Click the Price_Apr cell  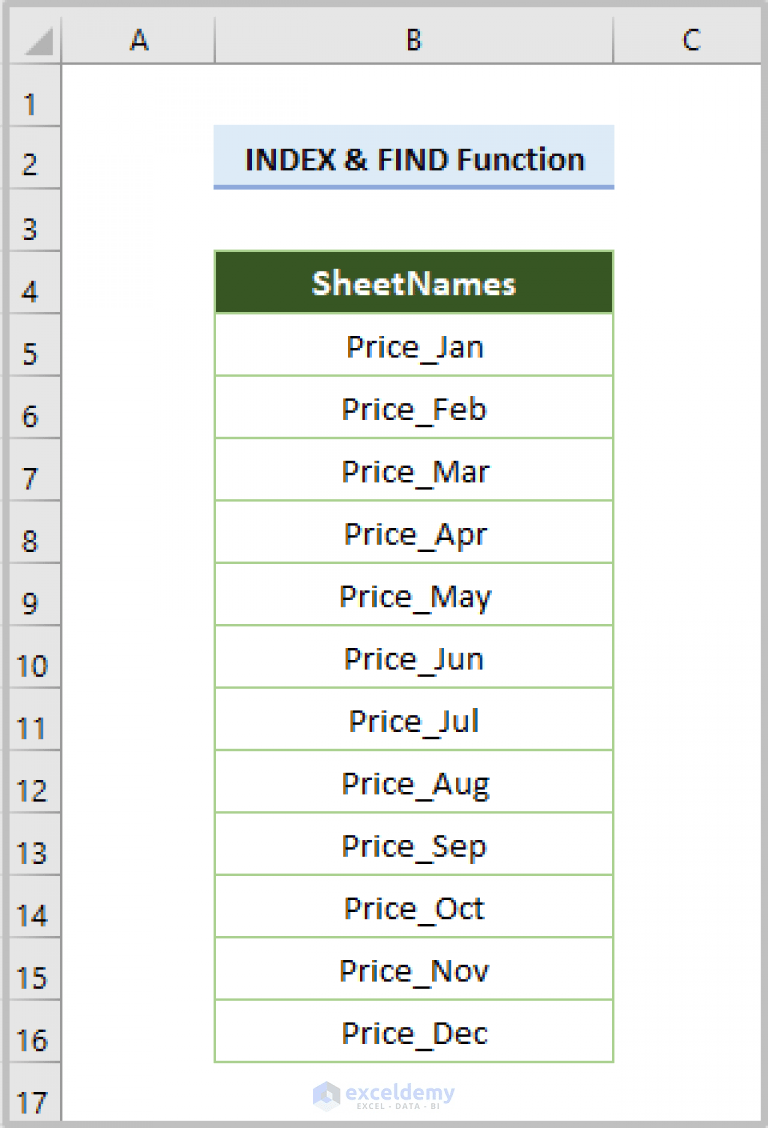click(x=413, y=533)
